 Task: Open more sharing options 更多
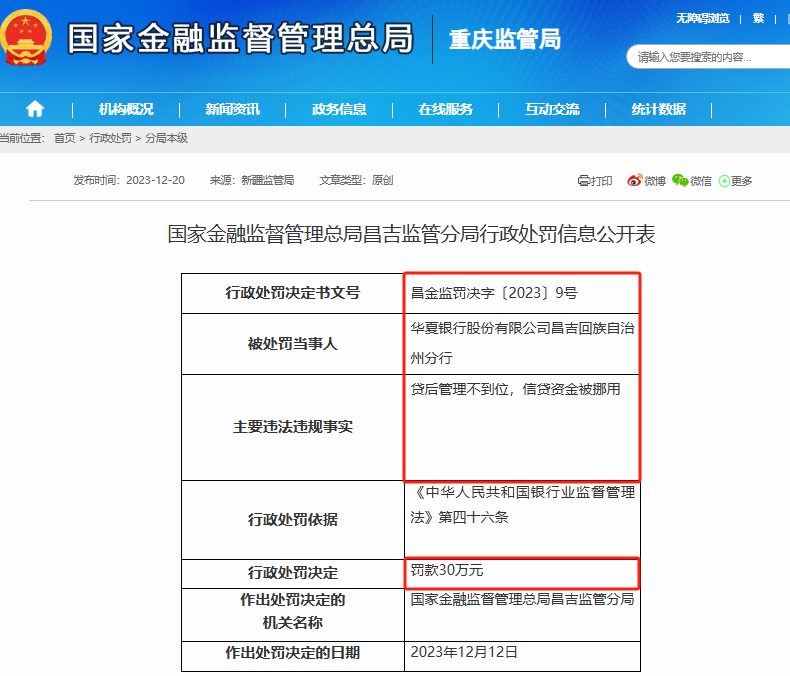735,181
